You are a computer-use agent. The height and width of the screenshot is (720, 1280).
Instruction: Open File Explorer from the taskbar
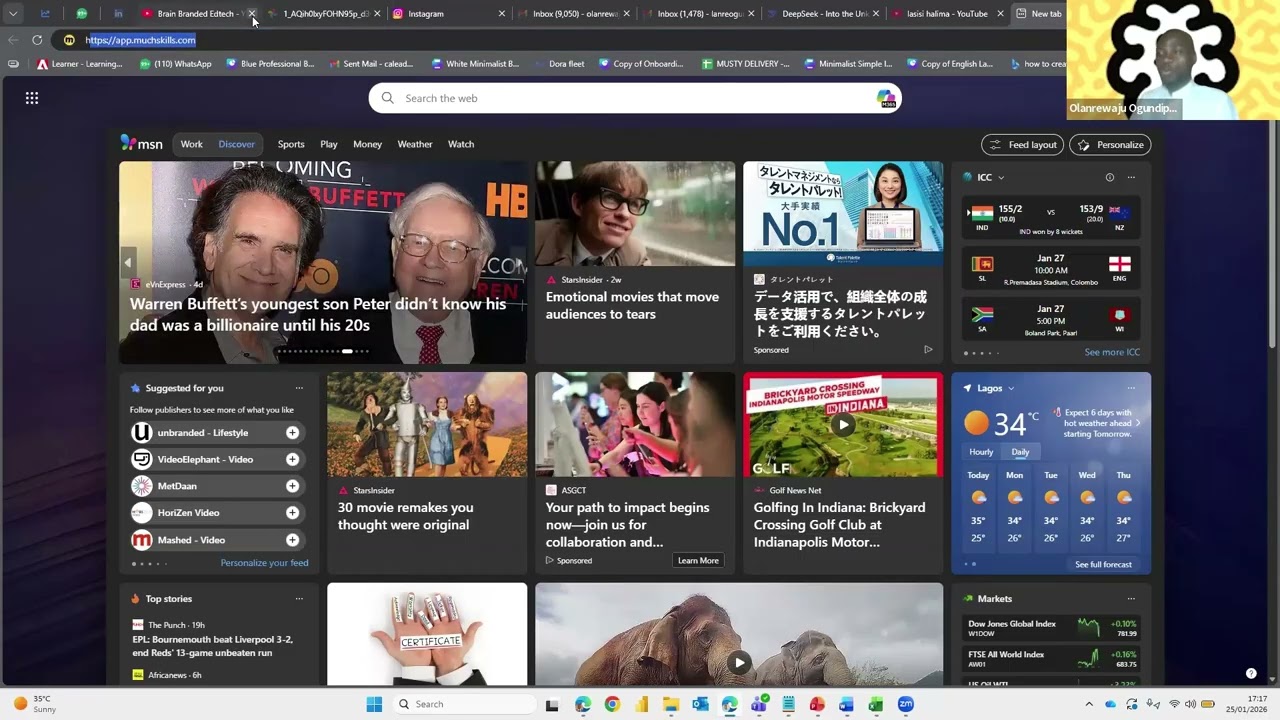tap(671, 704)
